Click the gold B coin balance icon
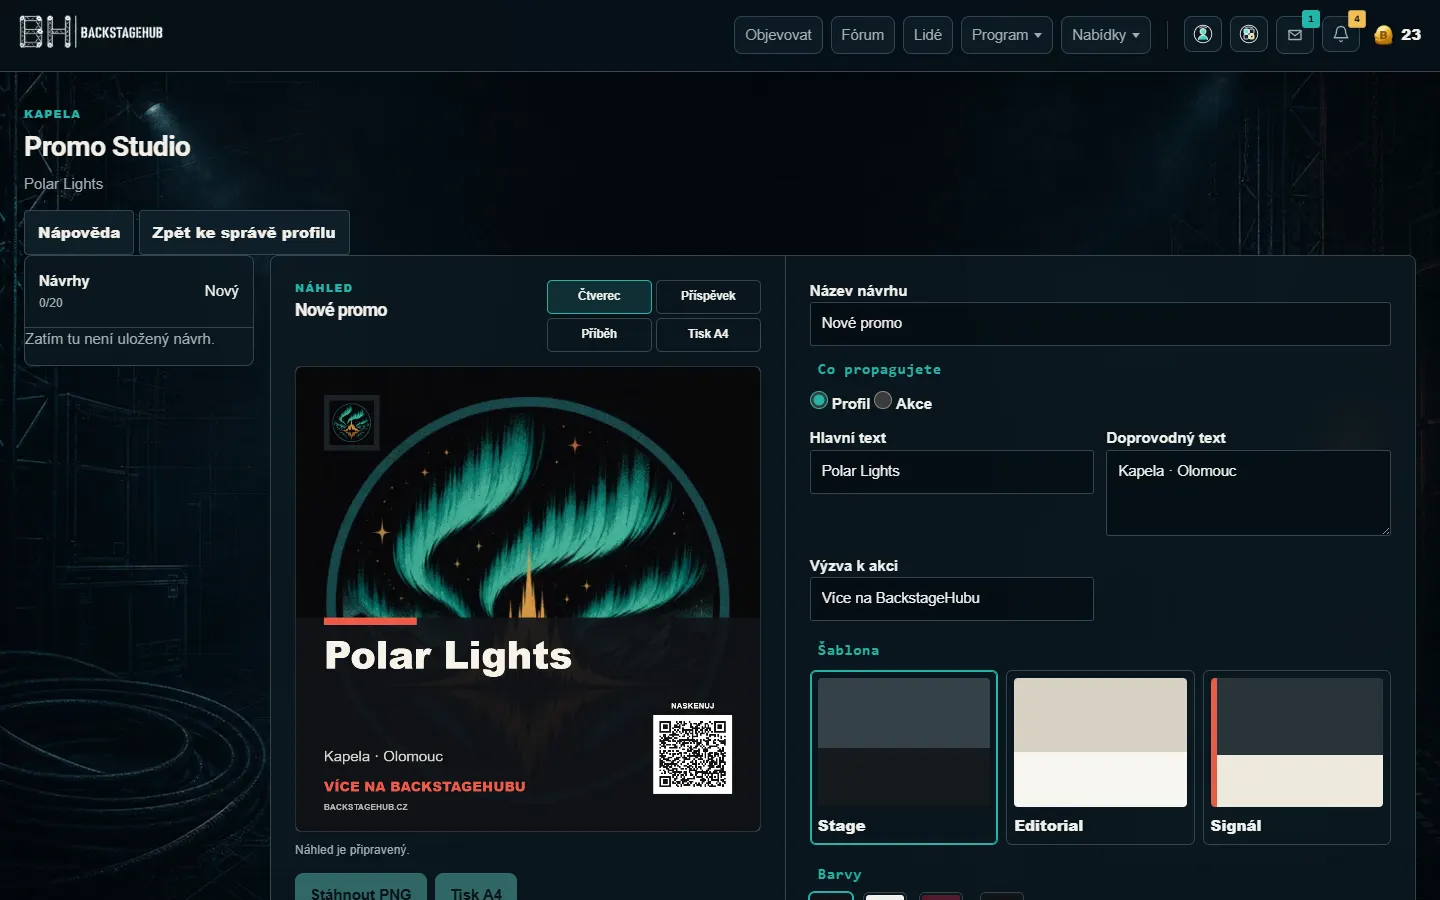Screen dimensions: 1440x900 click(x=1383, y=35)
